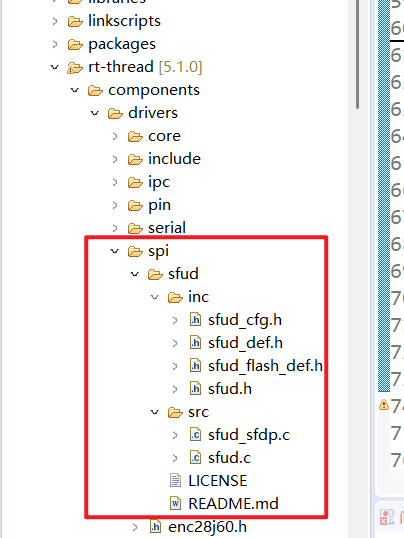
Task: Click the sfud_cfg.h header file icon
Action: coord(195,320)
